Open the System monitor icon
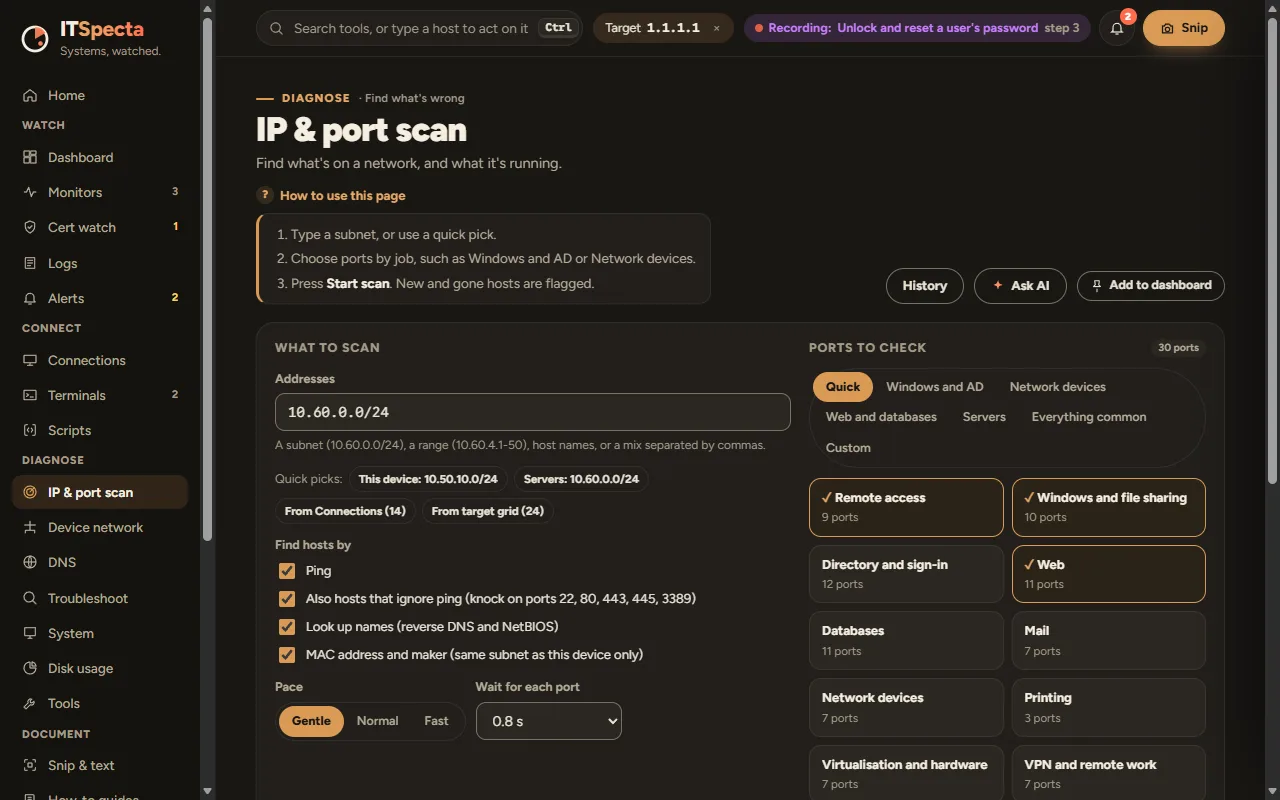This screenshot has height=800, width=1280. [x=30, y=634]
